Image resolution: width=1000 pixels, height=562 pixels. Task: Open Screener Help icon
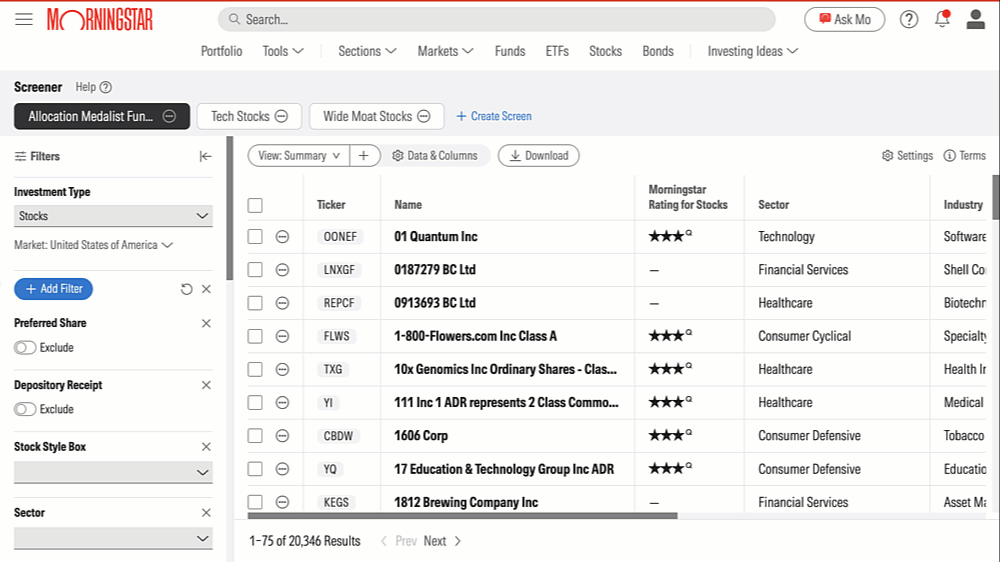pyautogui.click(x=106, y=87)
